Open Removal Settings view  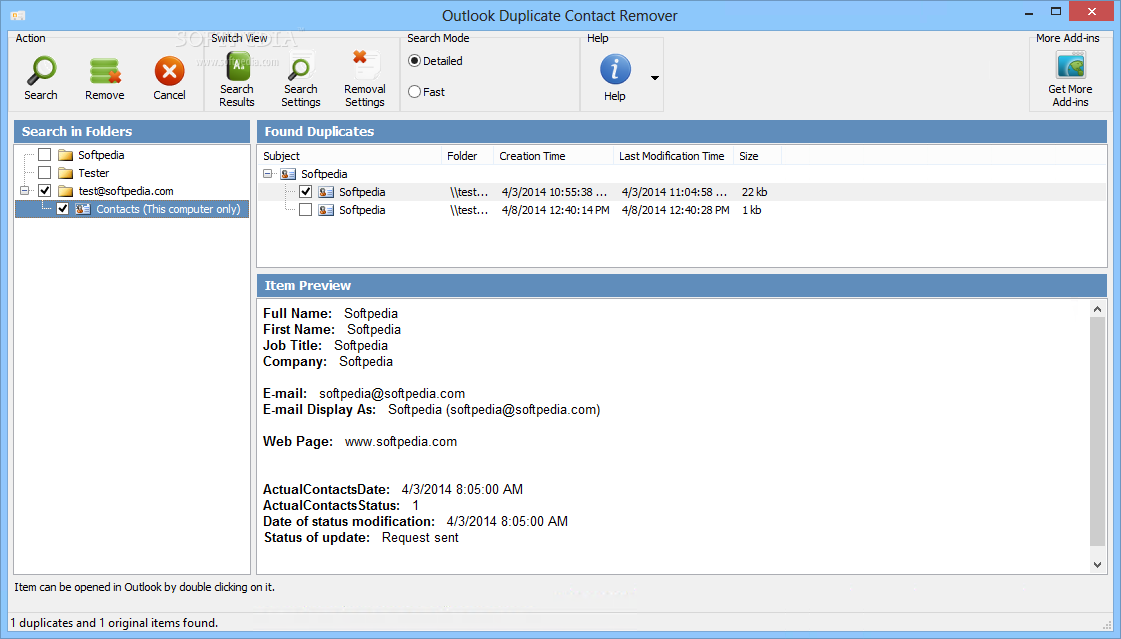[x=365, y=79]
